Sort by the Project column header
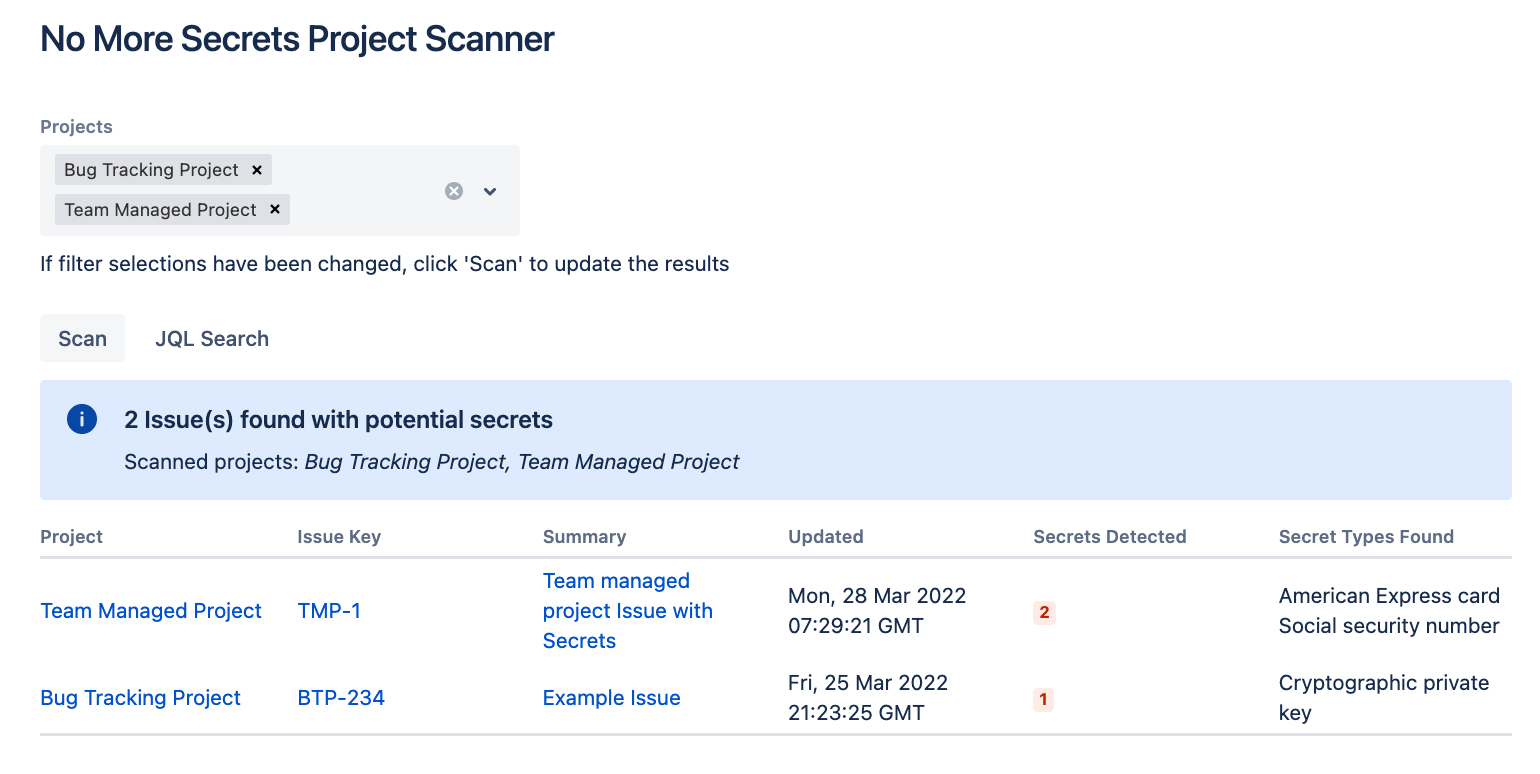The height and width of the screenshot is (774, 1540). [71, 537]
